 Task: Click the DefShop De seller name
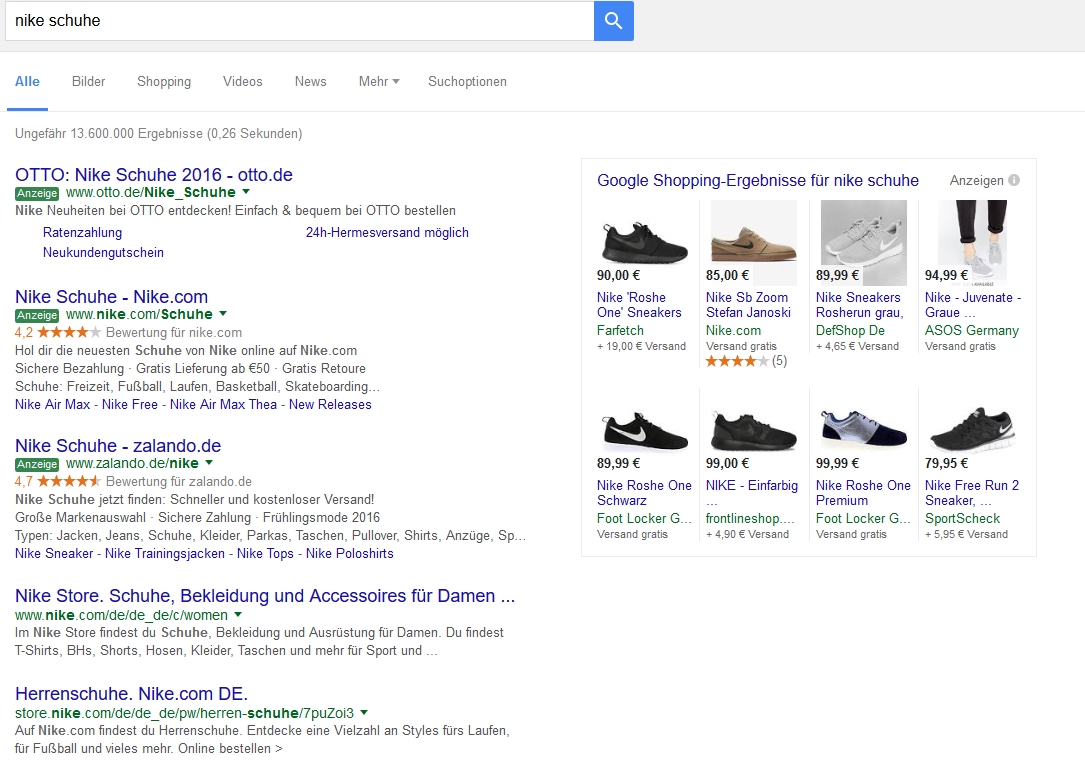click(850, 331)
